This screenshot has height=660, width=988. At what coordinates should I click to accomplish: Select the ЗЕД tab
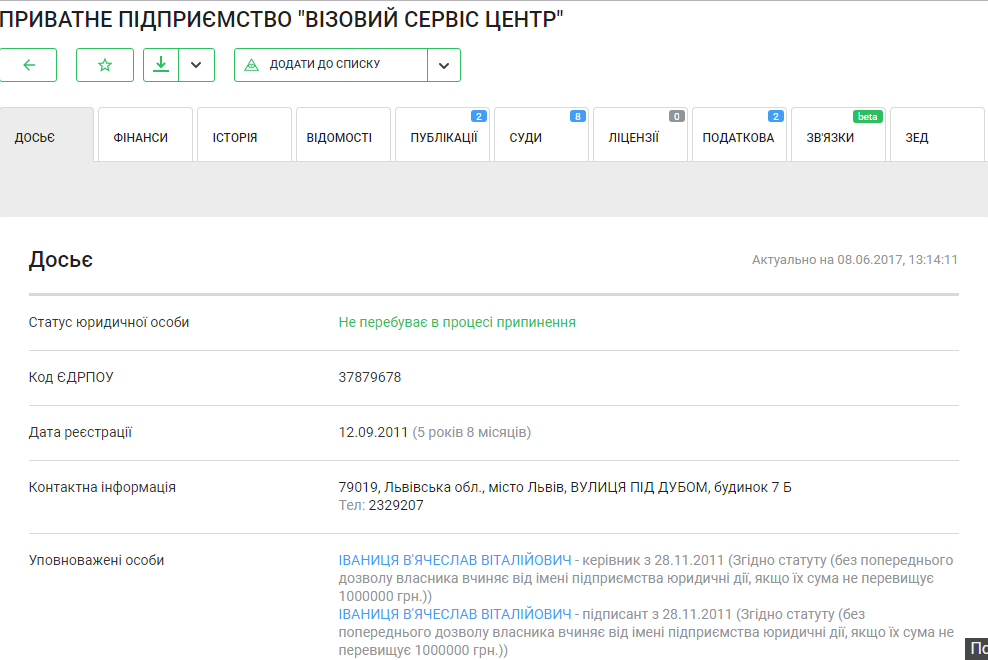coord(917,137)
